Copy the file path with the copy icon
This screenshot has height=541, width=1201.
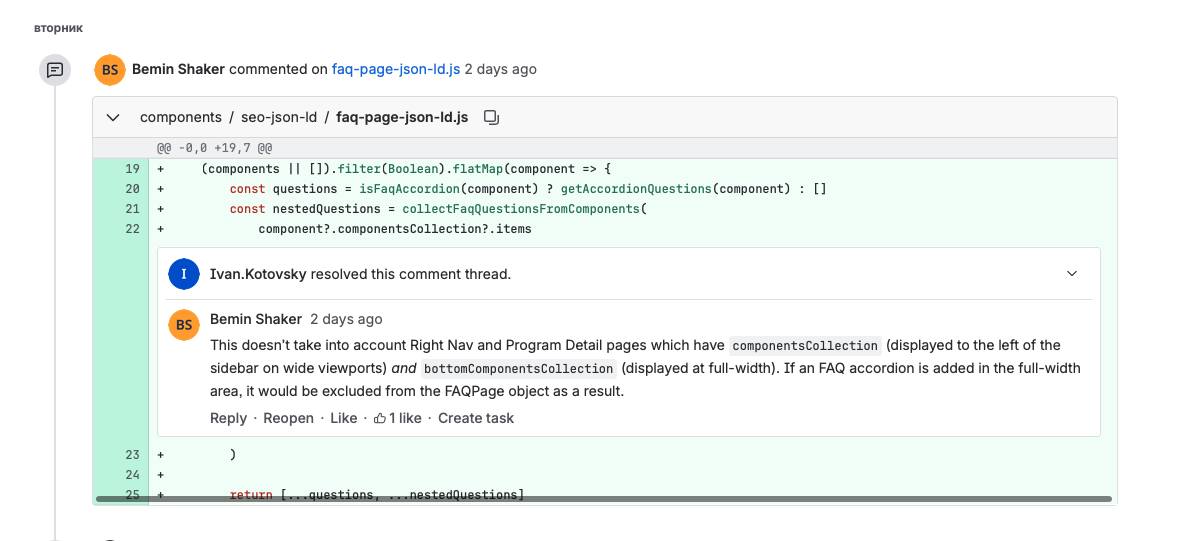pos(491,118)
